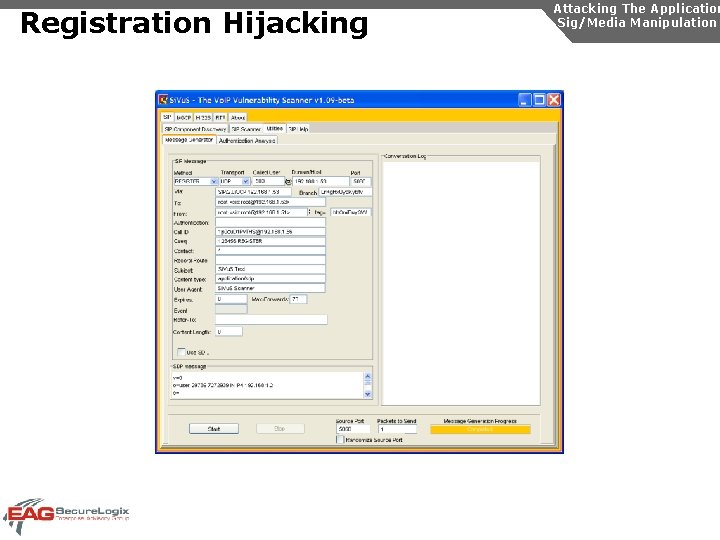This screenshot has height=540, width=720.
Task: Click the Call ID field
Action: 270,232
